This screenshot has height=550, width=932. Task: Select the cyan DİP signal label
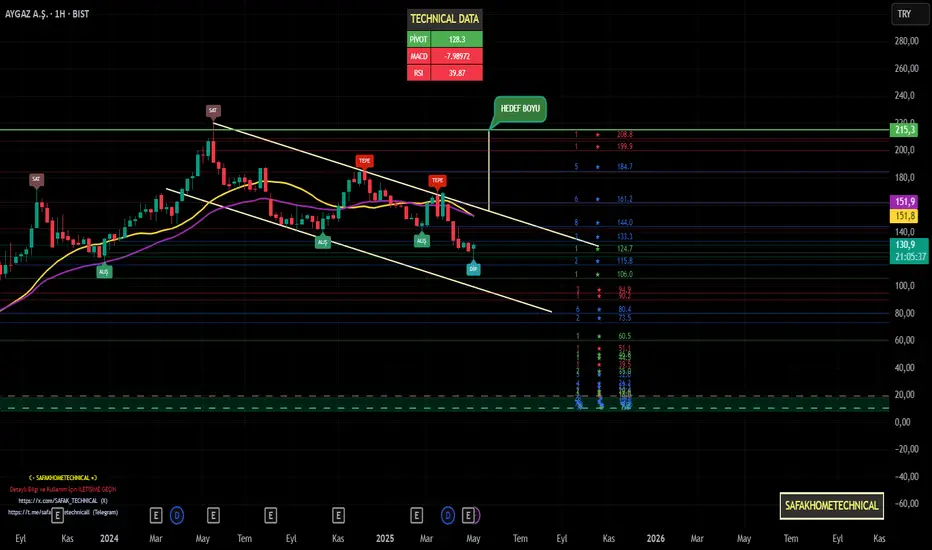click(473, 269)
